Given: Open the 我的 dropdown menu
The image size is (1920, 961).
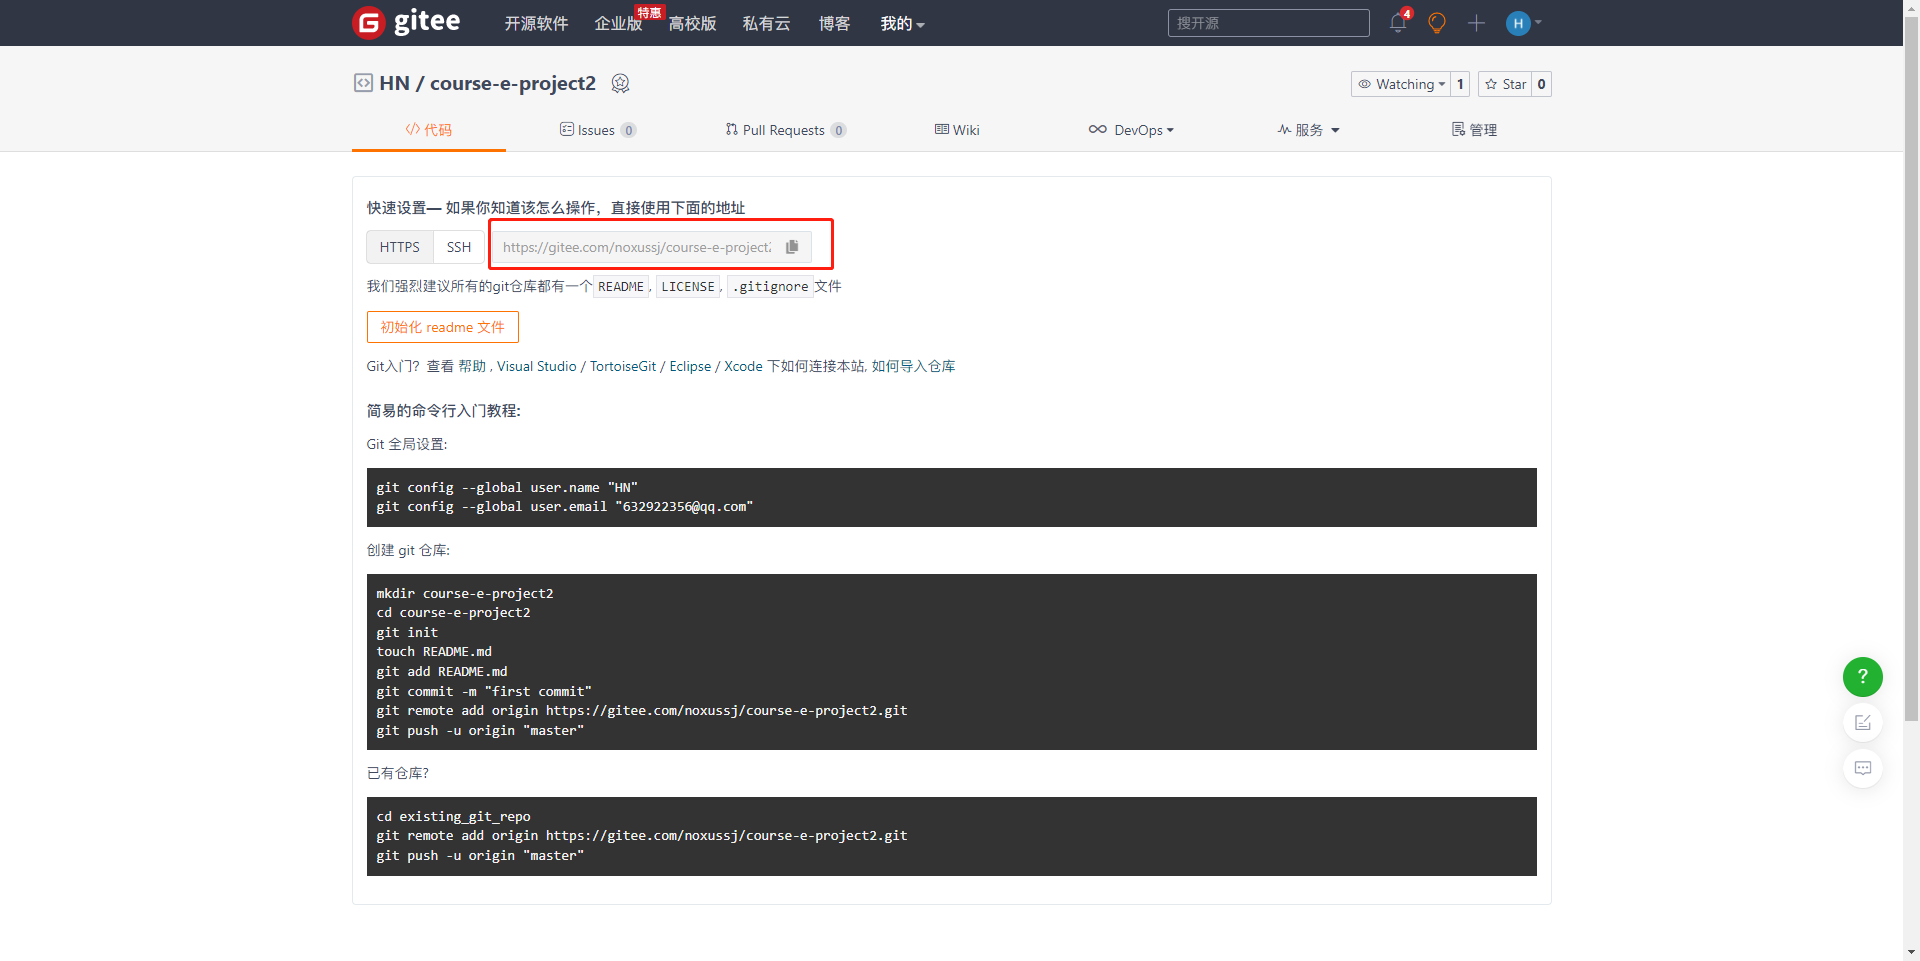Looking at the screenshot, I should pos(902,23).
